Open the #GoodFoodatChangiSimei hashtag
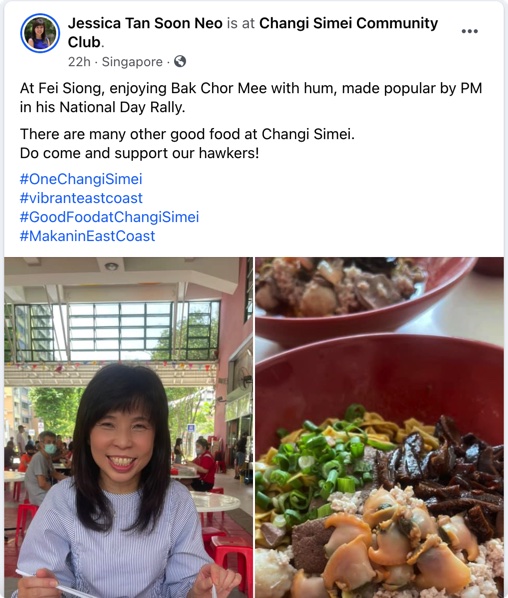 [109, 217]
